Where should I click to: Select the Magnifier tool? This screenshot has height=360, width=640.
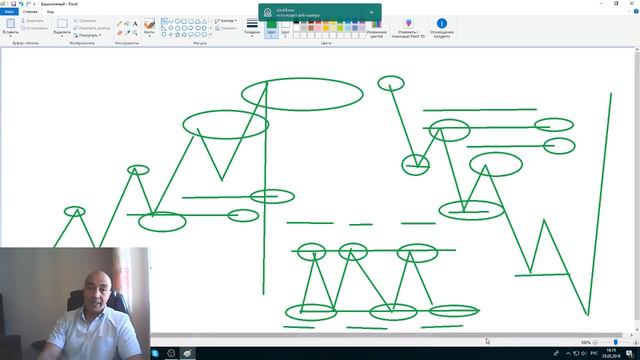(x=135, y=32)
